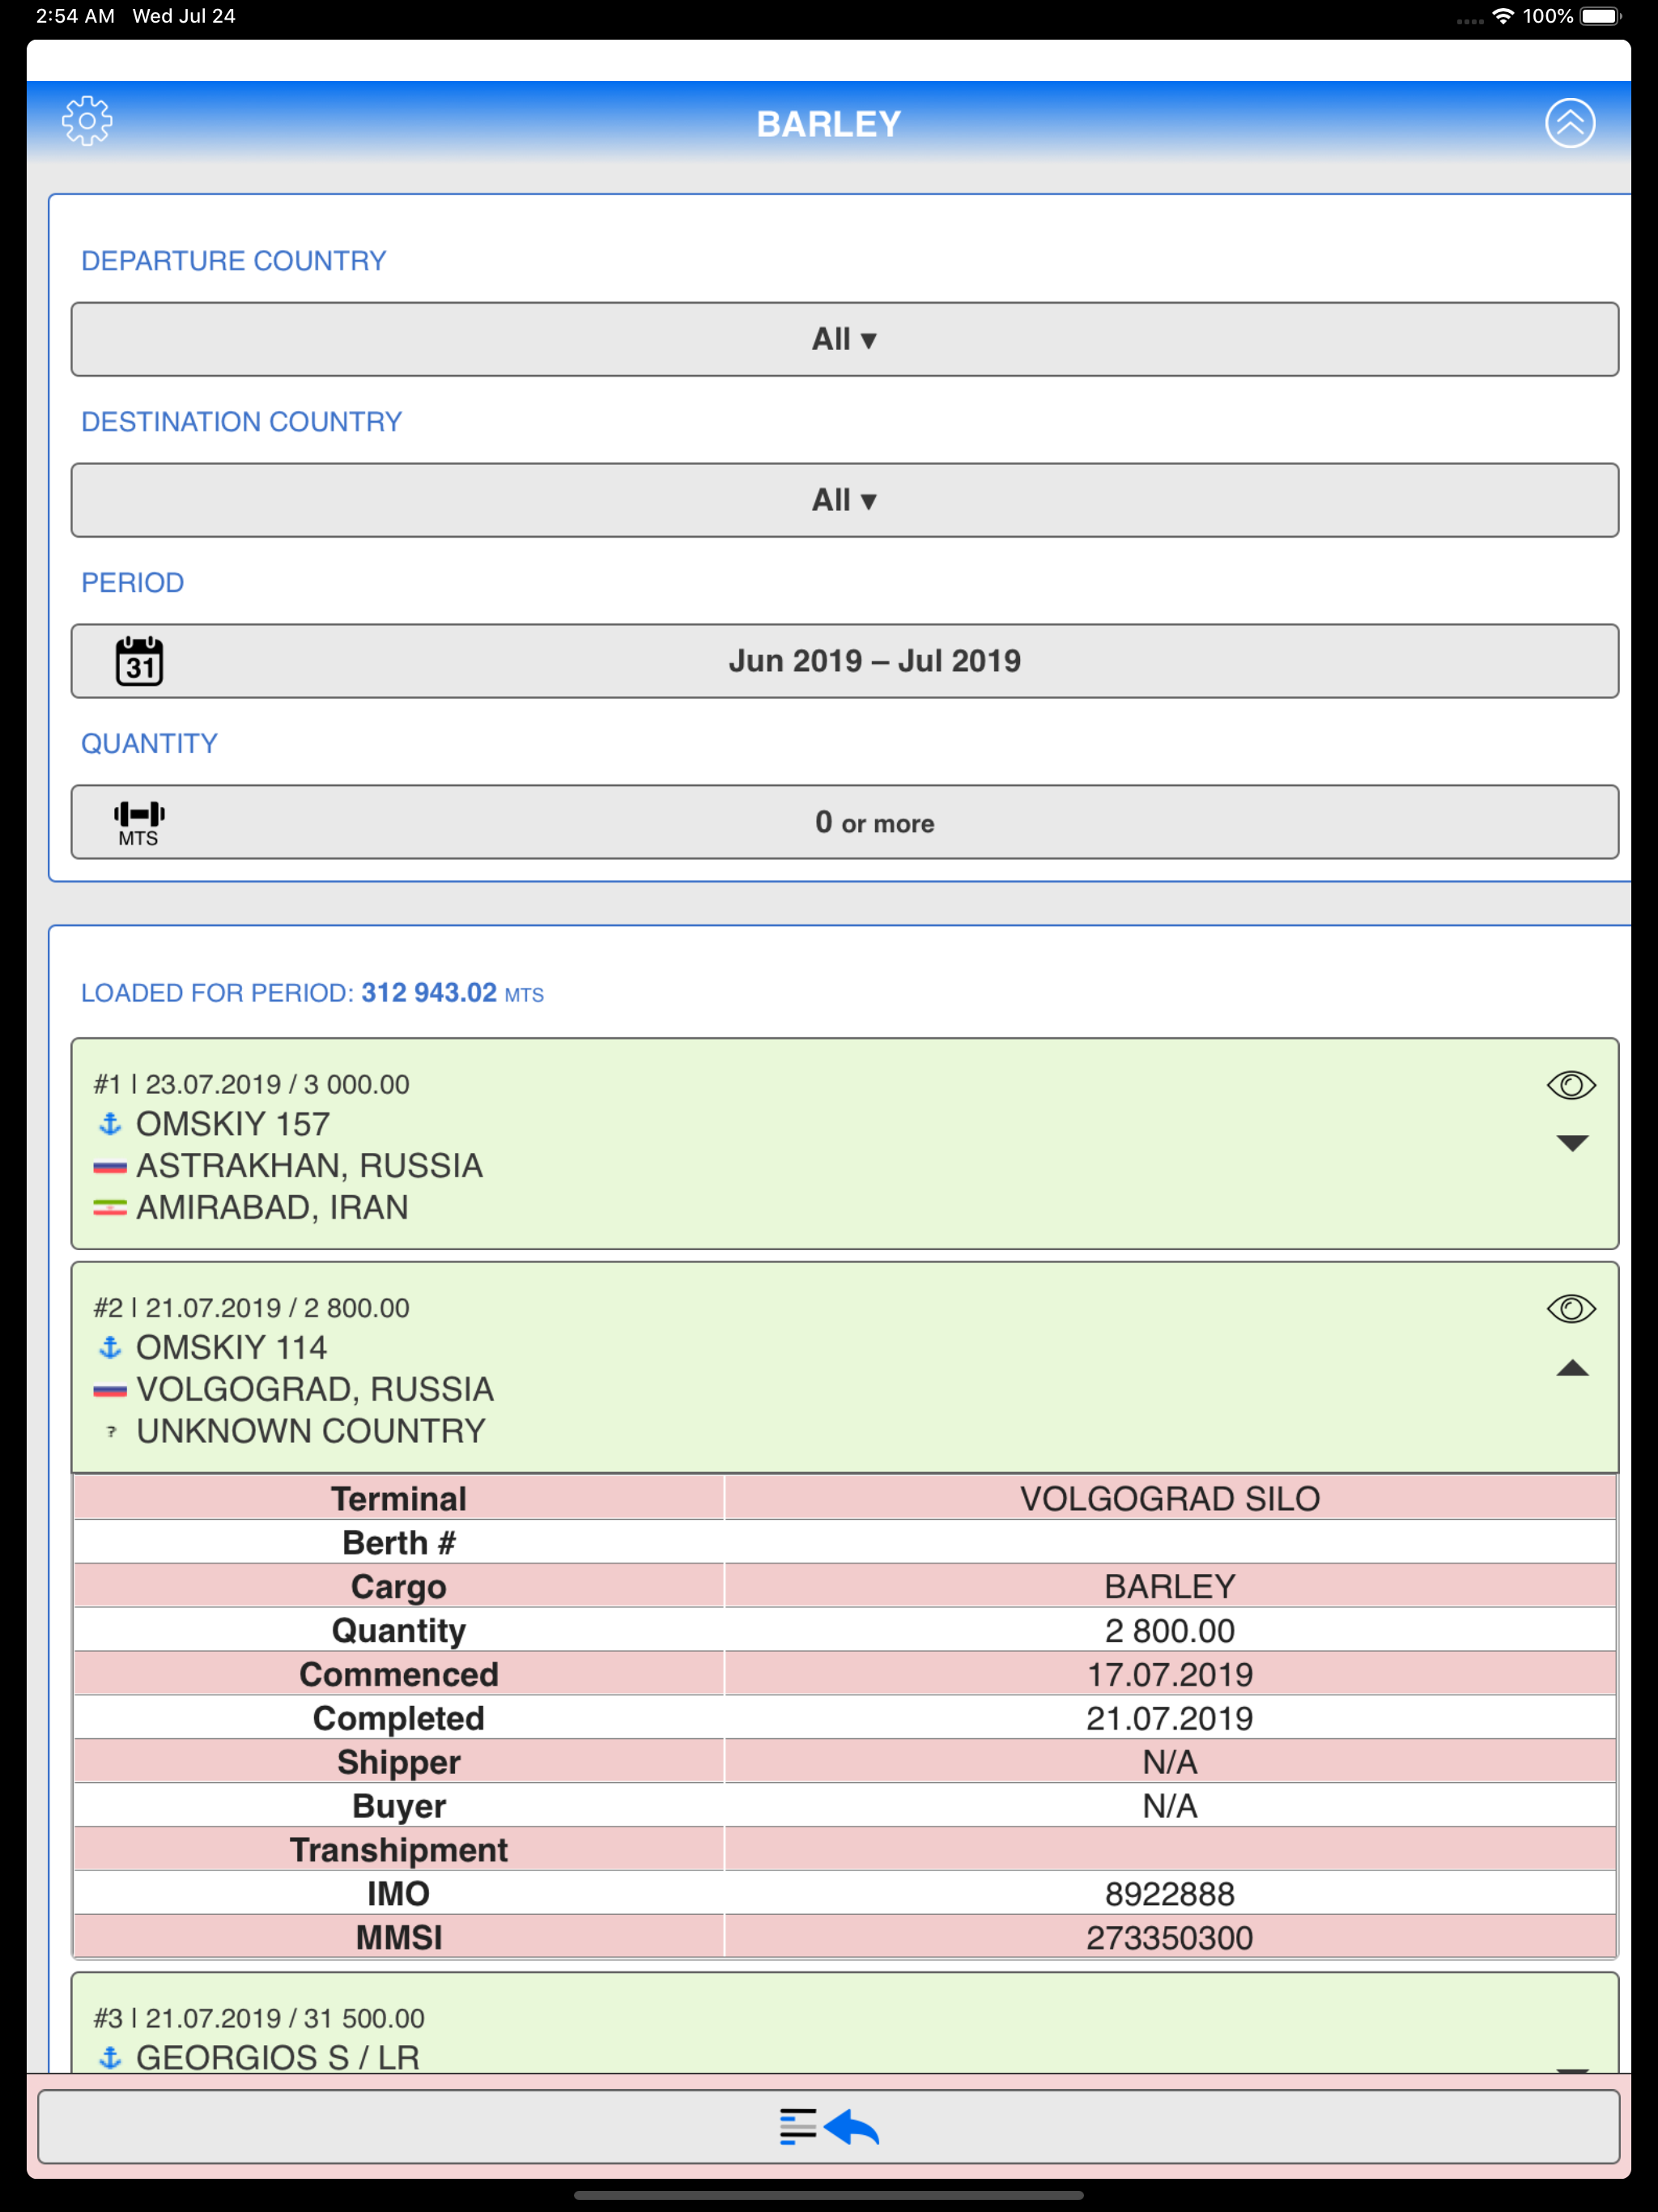
Task: Toggle eye icon for OMSKIY 157 entry
Action: [x=1571, y=1085]
